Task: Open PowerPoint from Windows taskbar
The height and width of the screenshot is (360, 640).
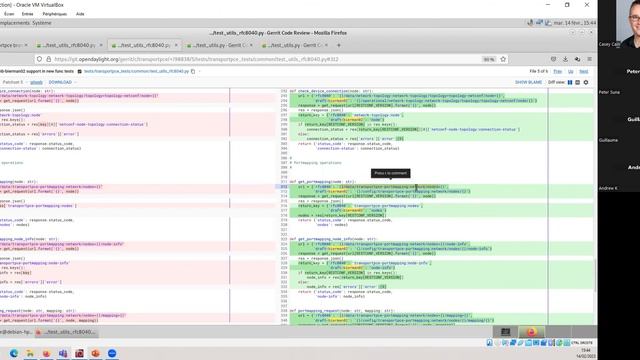Action: [x=95, y=353]
